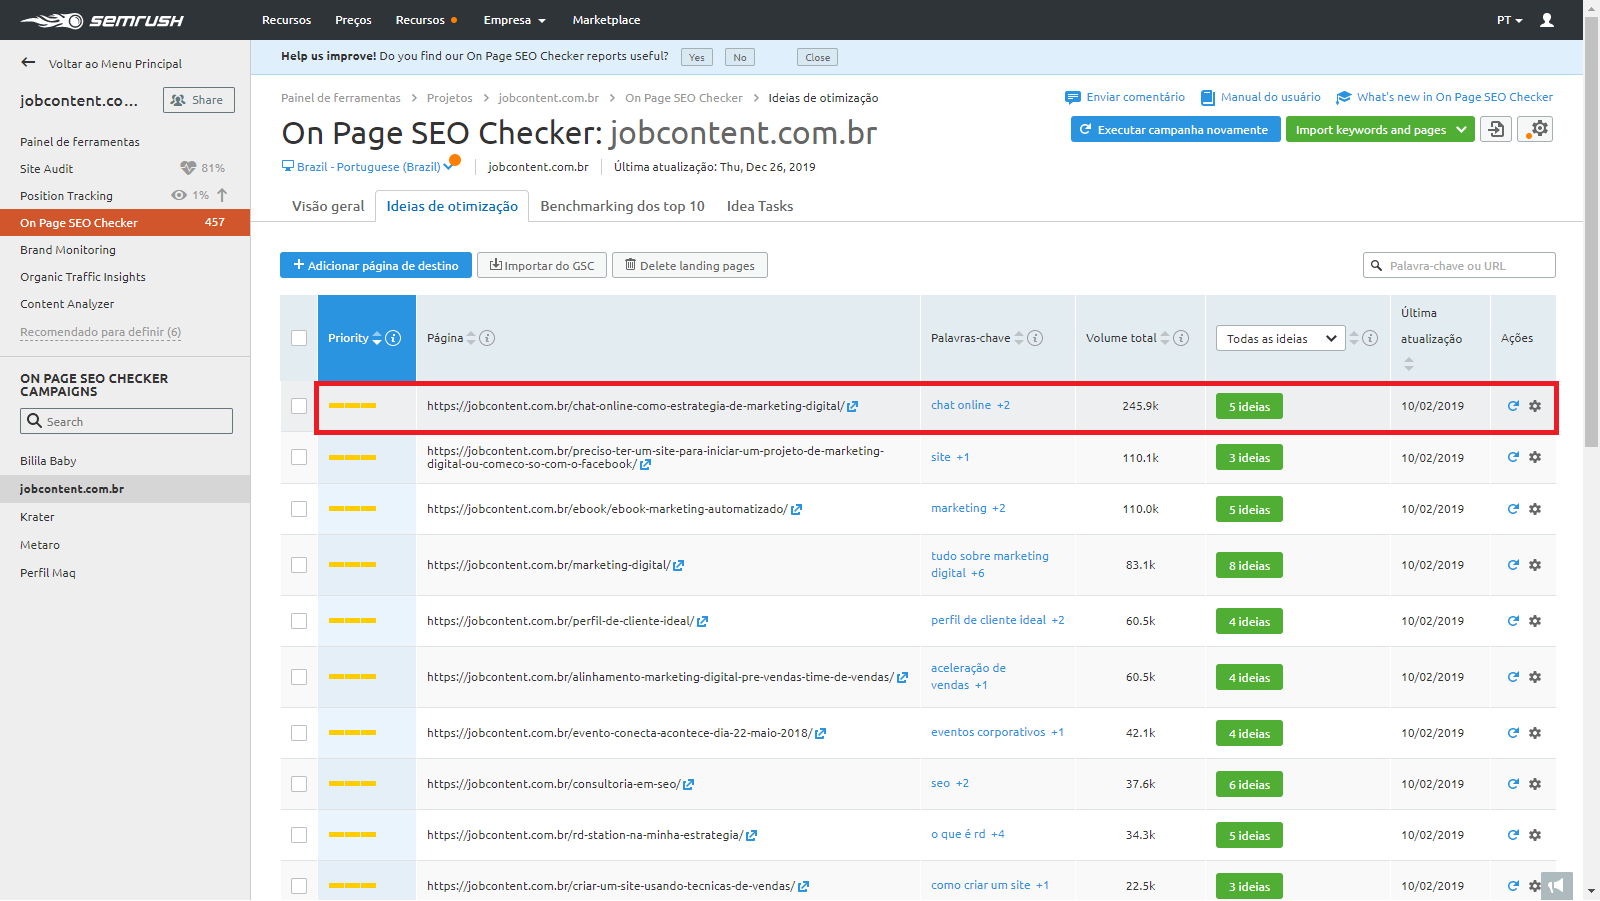1600x901 pixels.
Task: Rerun icon for consultoria-em-seo row
Action: (1513, 784)
